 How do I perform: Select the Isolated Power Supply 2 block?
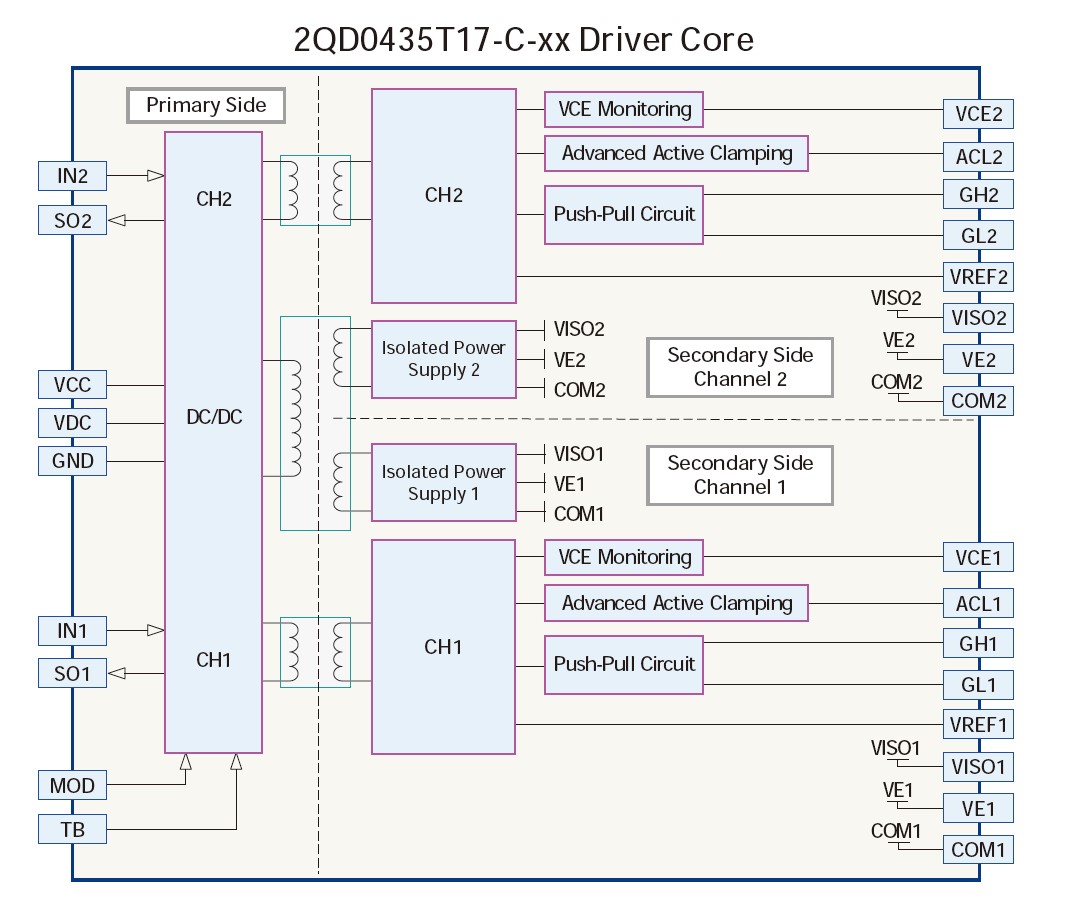[x=443, y=359]
